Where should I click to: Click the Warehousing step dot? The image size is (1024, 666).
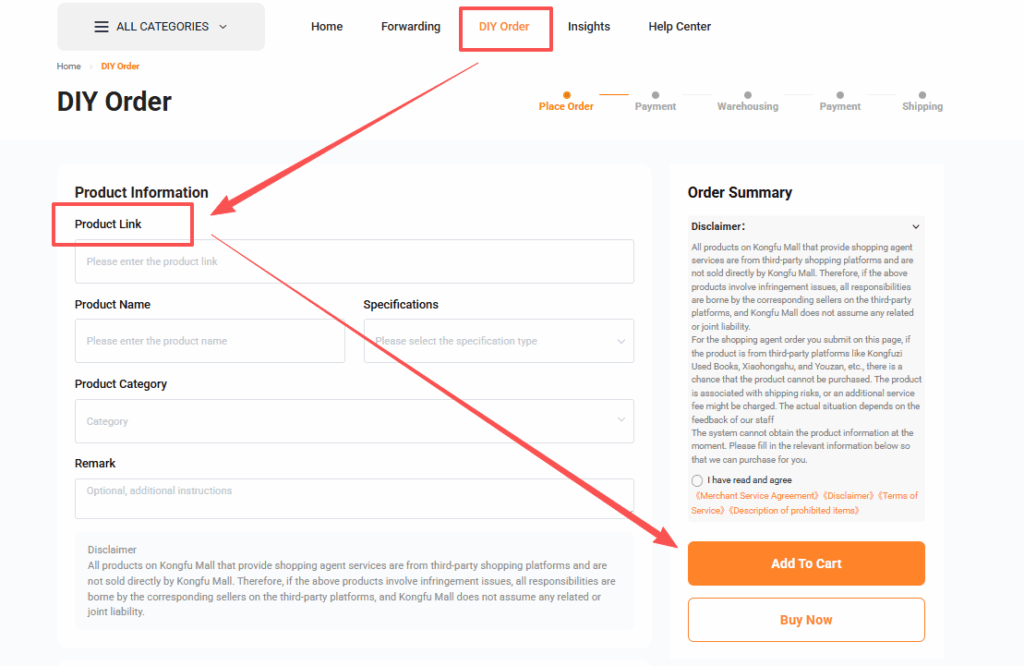747,95
